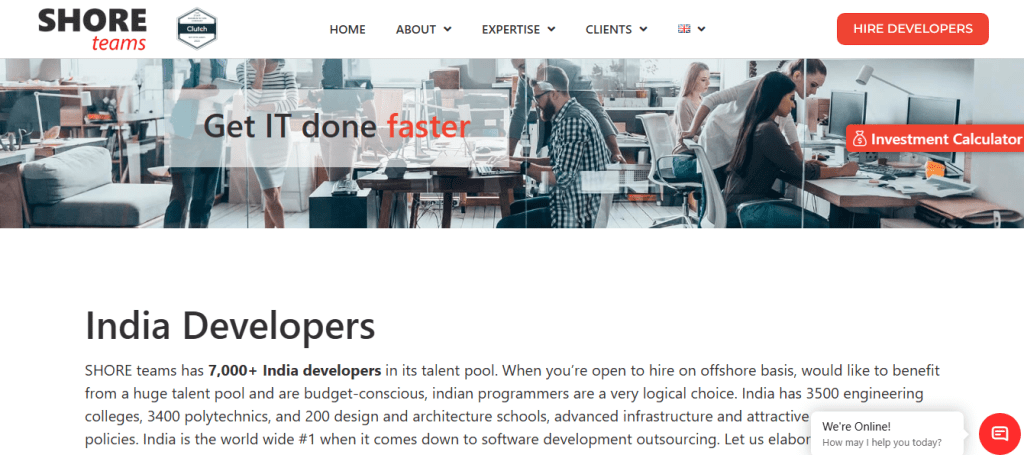Open the Investment Calculator side tab
Image resolution: width=1024 pixels, height=455 pixels.
[935, 138]
